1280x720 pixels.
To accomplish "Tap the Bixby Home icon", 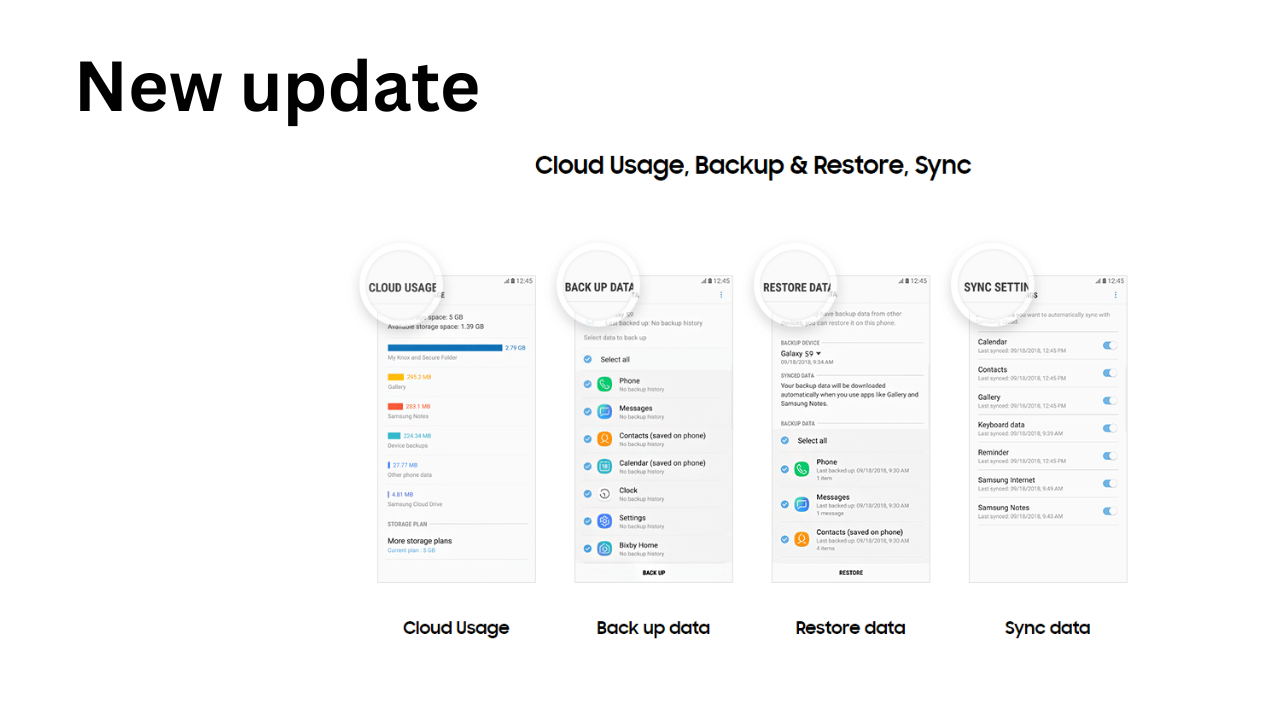I will pos(604,548).
